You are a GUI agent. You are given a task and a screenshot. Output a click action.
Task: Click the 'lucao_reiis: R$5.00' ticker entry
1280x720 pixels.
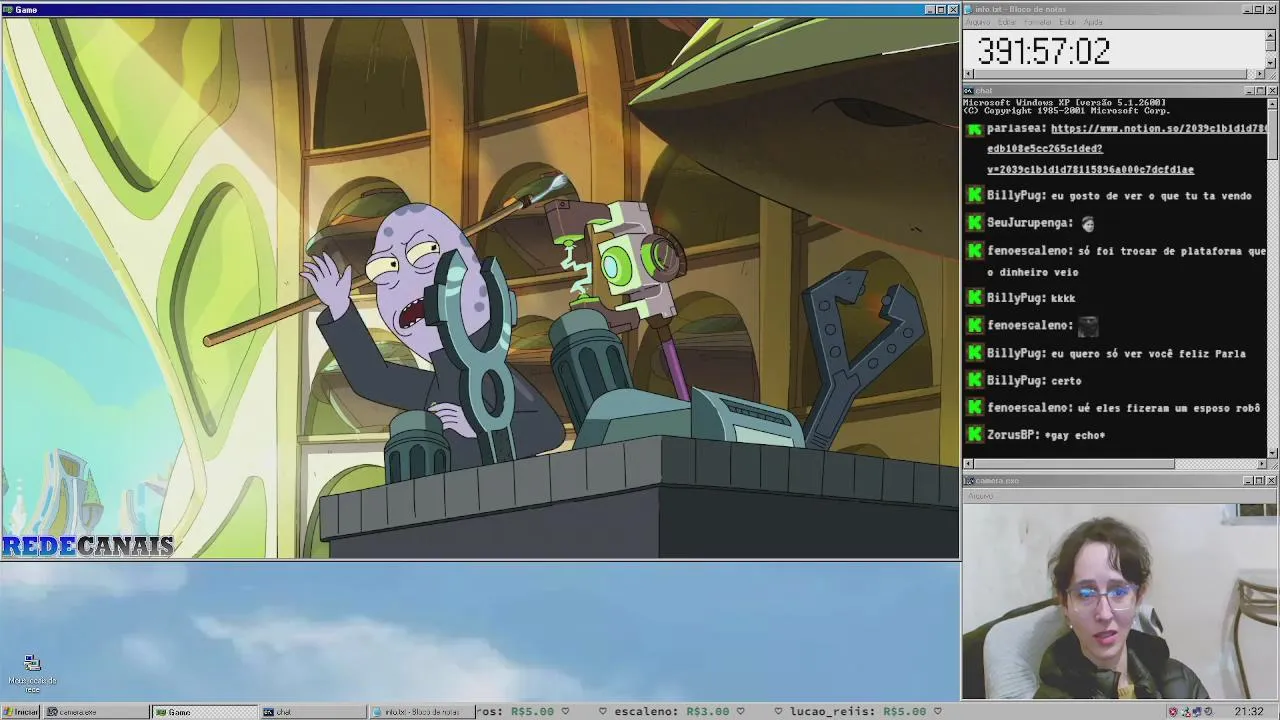[x=858, y=712]
